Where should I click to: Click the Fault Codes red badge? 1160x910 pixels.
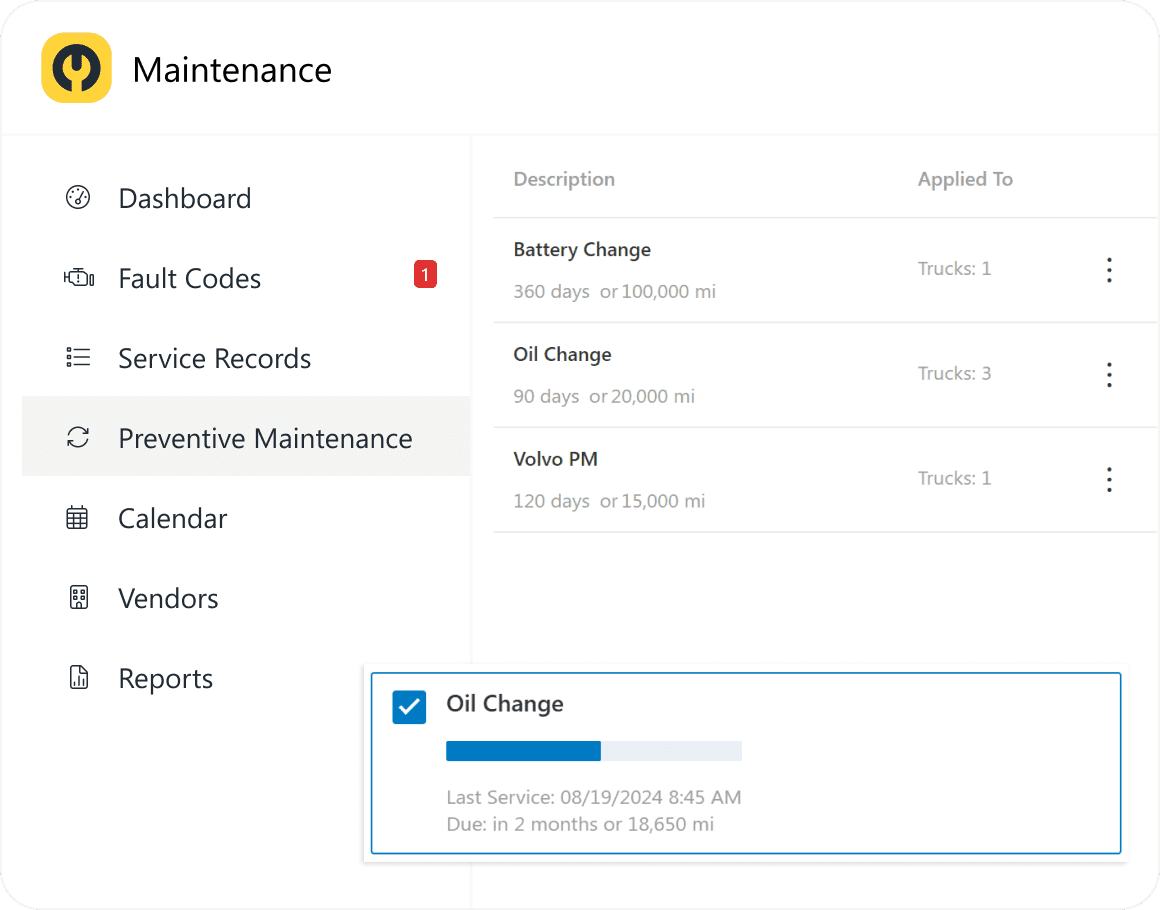[x=425, y=274]
